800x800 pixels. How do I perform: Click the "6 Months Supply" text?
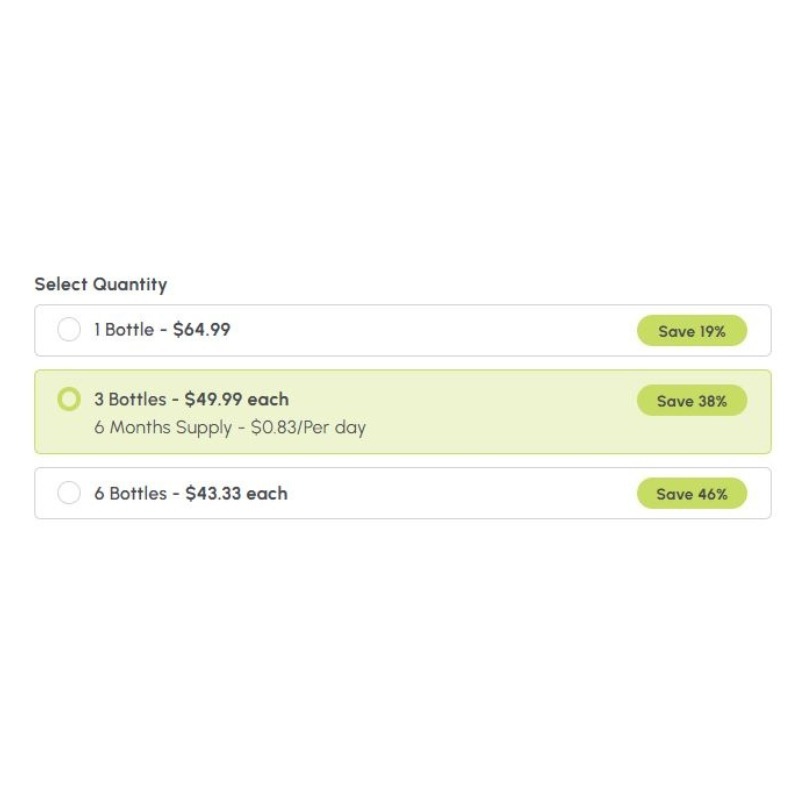pos(163,428)
